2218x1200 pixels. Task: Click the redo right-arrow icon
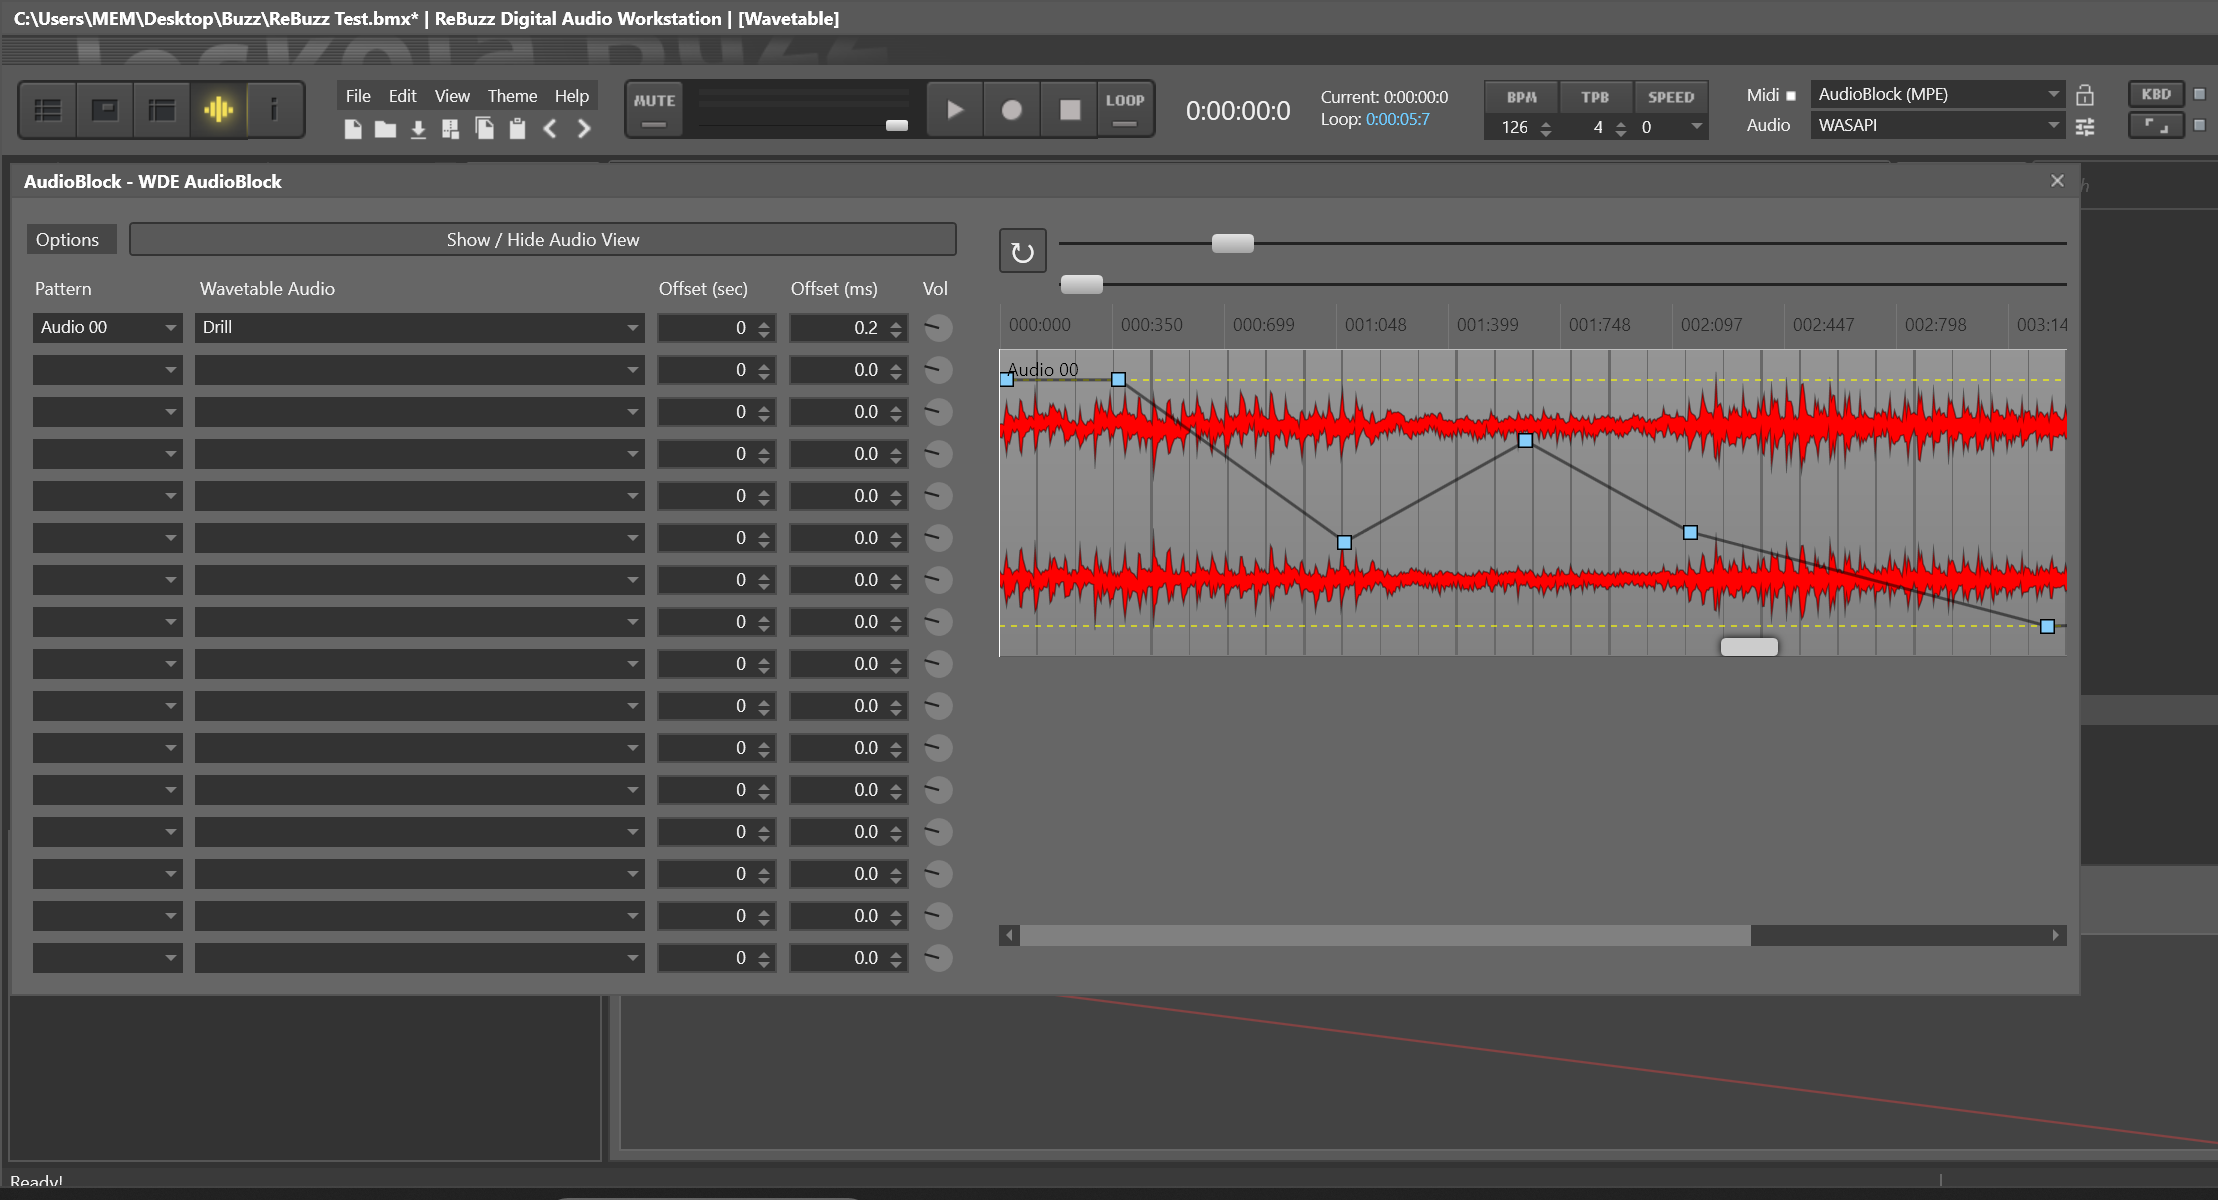pos(584,129)
